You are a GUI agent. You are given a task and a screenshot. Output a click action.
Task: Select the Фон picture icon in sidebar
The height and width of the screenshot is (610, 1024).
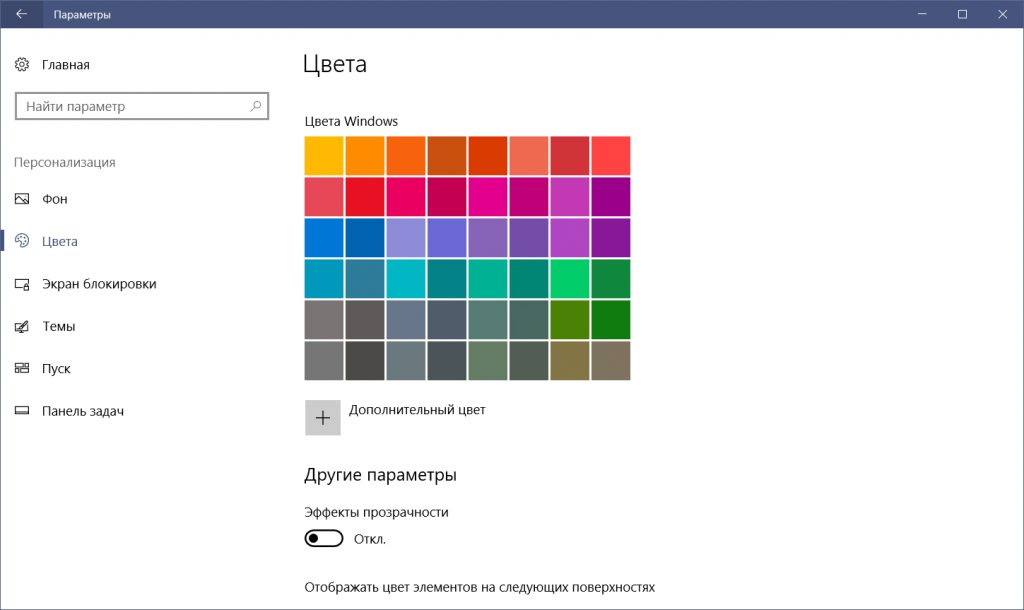[x=22, y=198]
